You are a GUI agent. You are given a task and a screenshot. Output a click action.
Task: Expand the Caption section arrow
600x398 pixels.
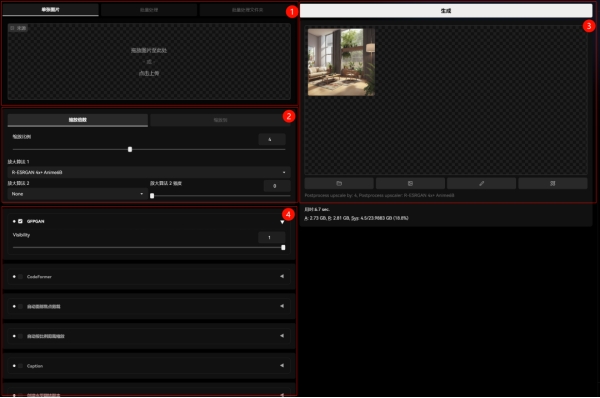tap(282, 365)
